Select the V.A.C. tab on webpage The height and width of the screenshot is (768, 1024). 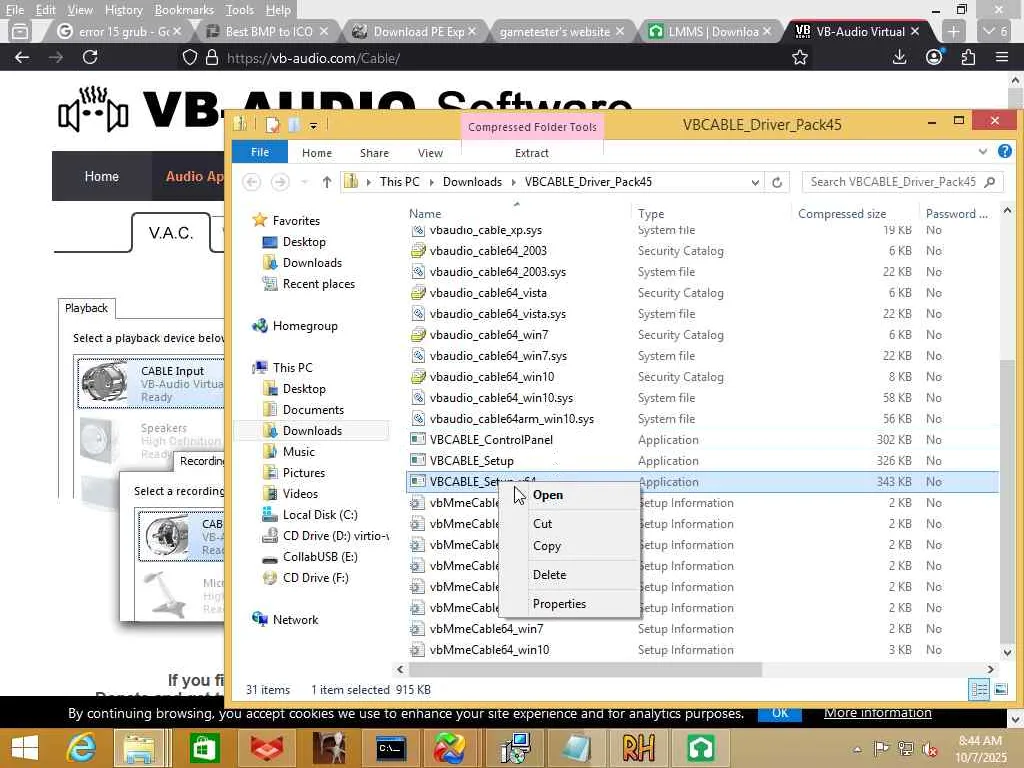click(171, 233)
